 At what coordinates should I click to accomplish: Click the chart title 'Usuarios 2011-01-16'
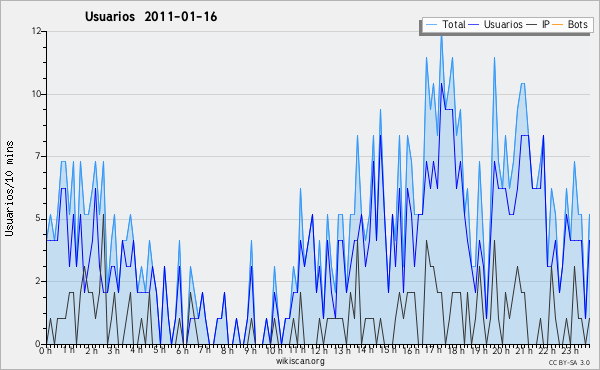151,17
